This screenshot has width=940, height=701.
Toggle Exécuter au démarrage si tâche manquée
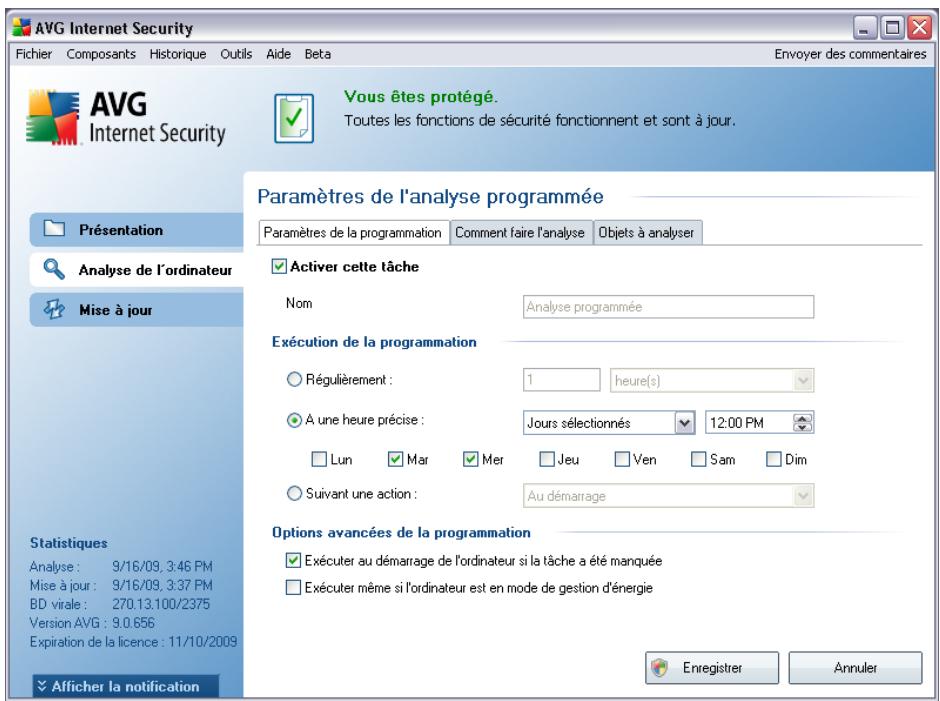[x=293, y=561]
